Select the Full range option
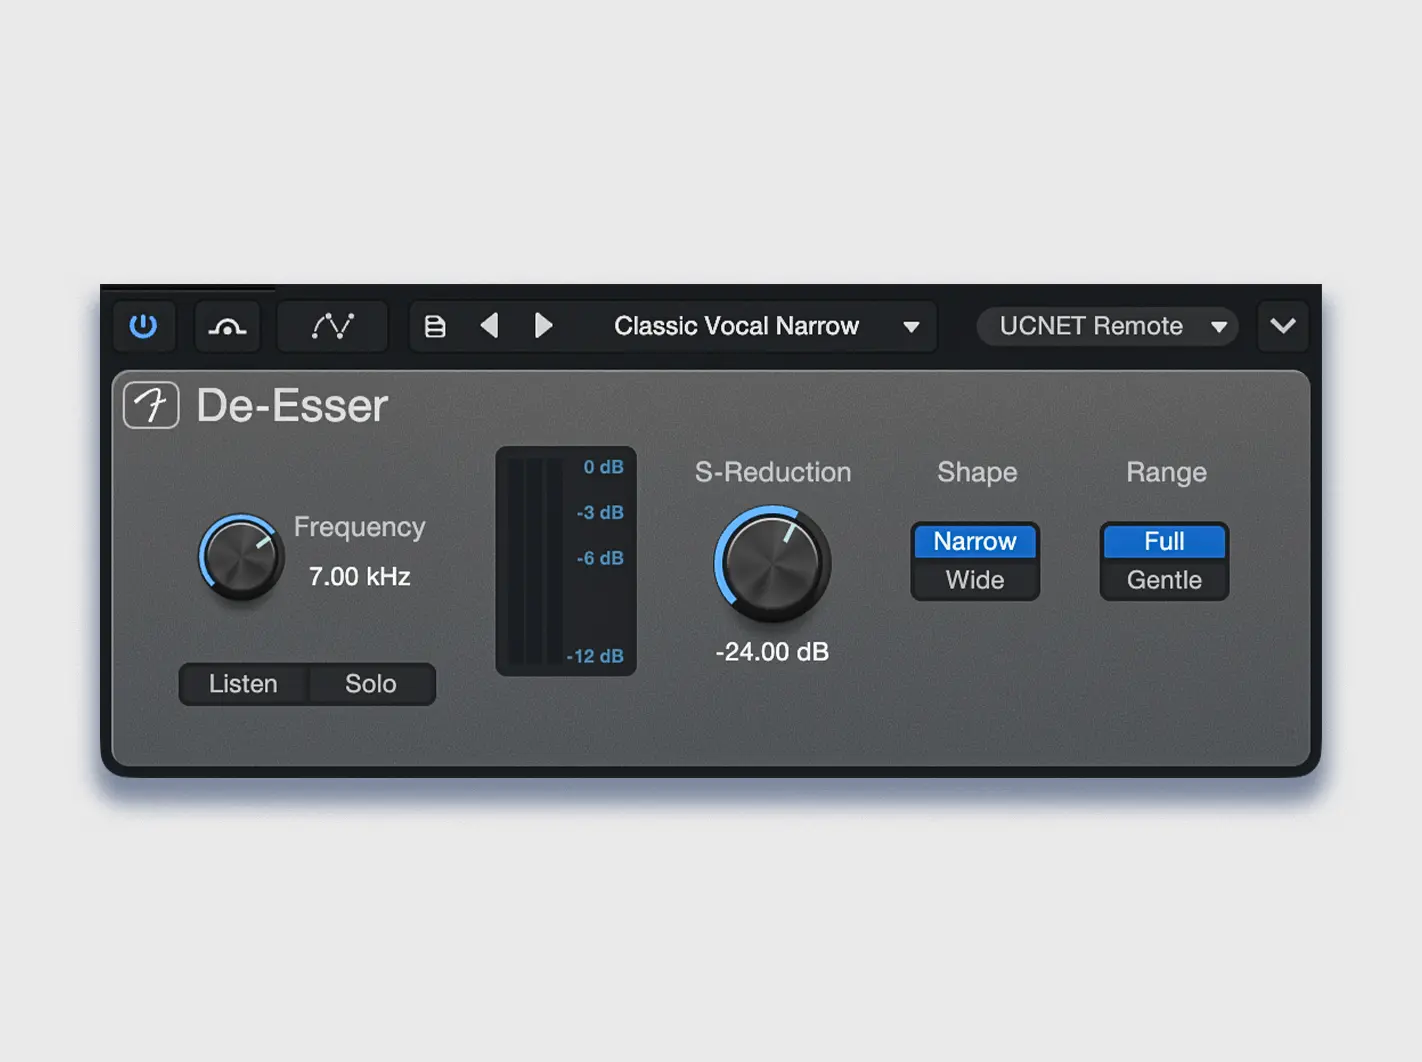 click(1163, 541)
